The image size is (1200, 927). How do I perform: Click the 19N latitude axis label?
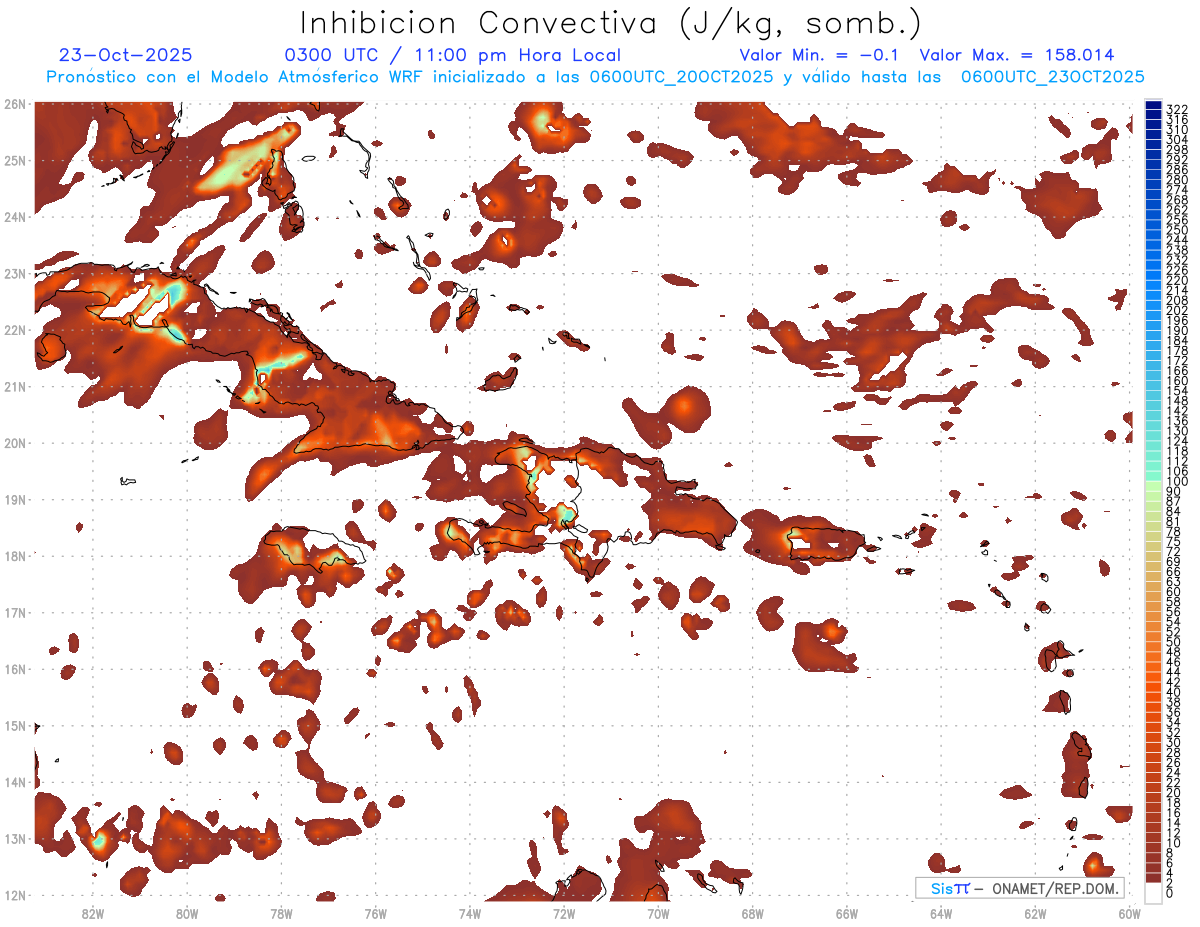click(x=15, y=499)
